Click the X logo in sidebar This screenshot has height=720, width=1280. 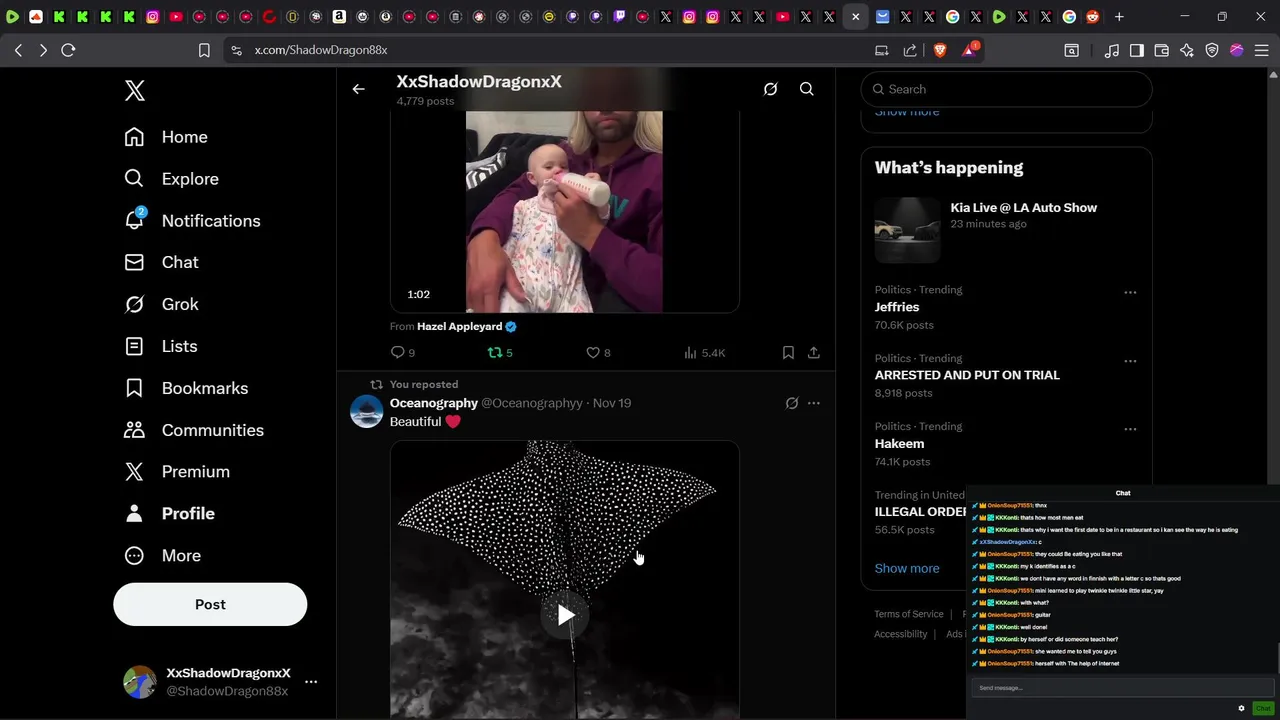tap(135, 91)
